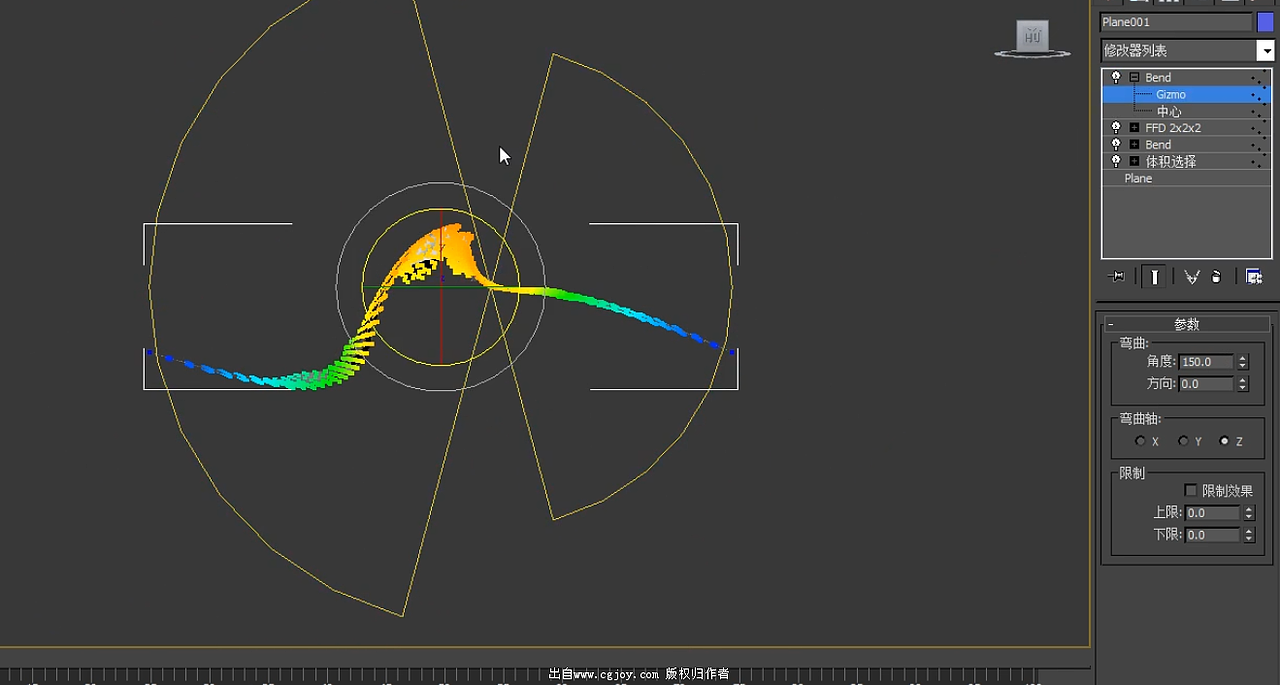
Task: Collapse the 参数 rollout header
Action: pyautogui.click(x=1186, y=324)
